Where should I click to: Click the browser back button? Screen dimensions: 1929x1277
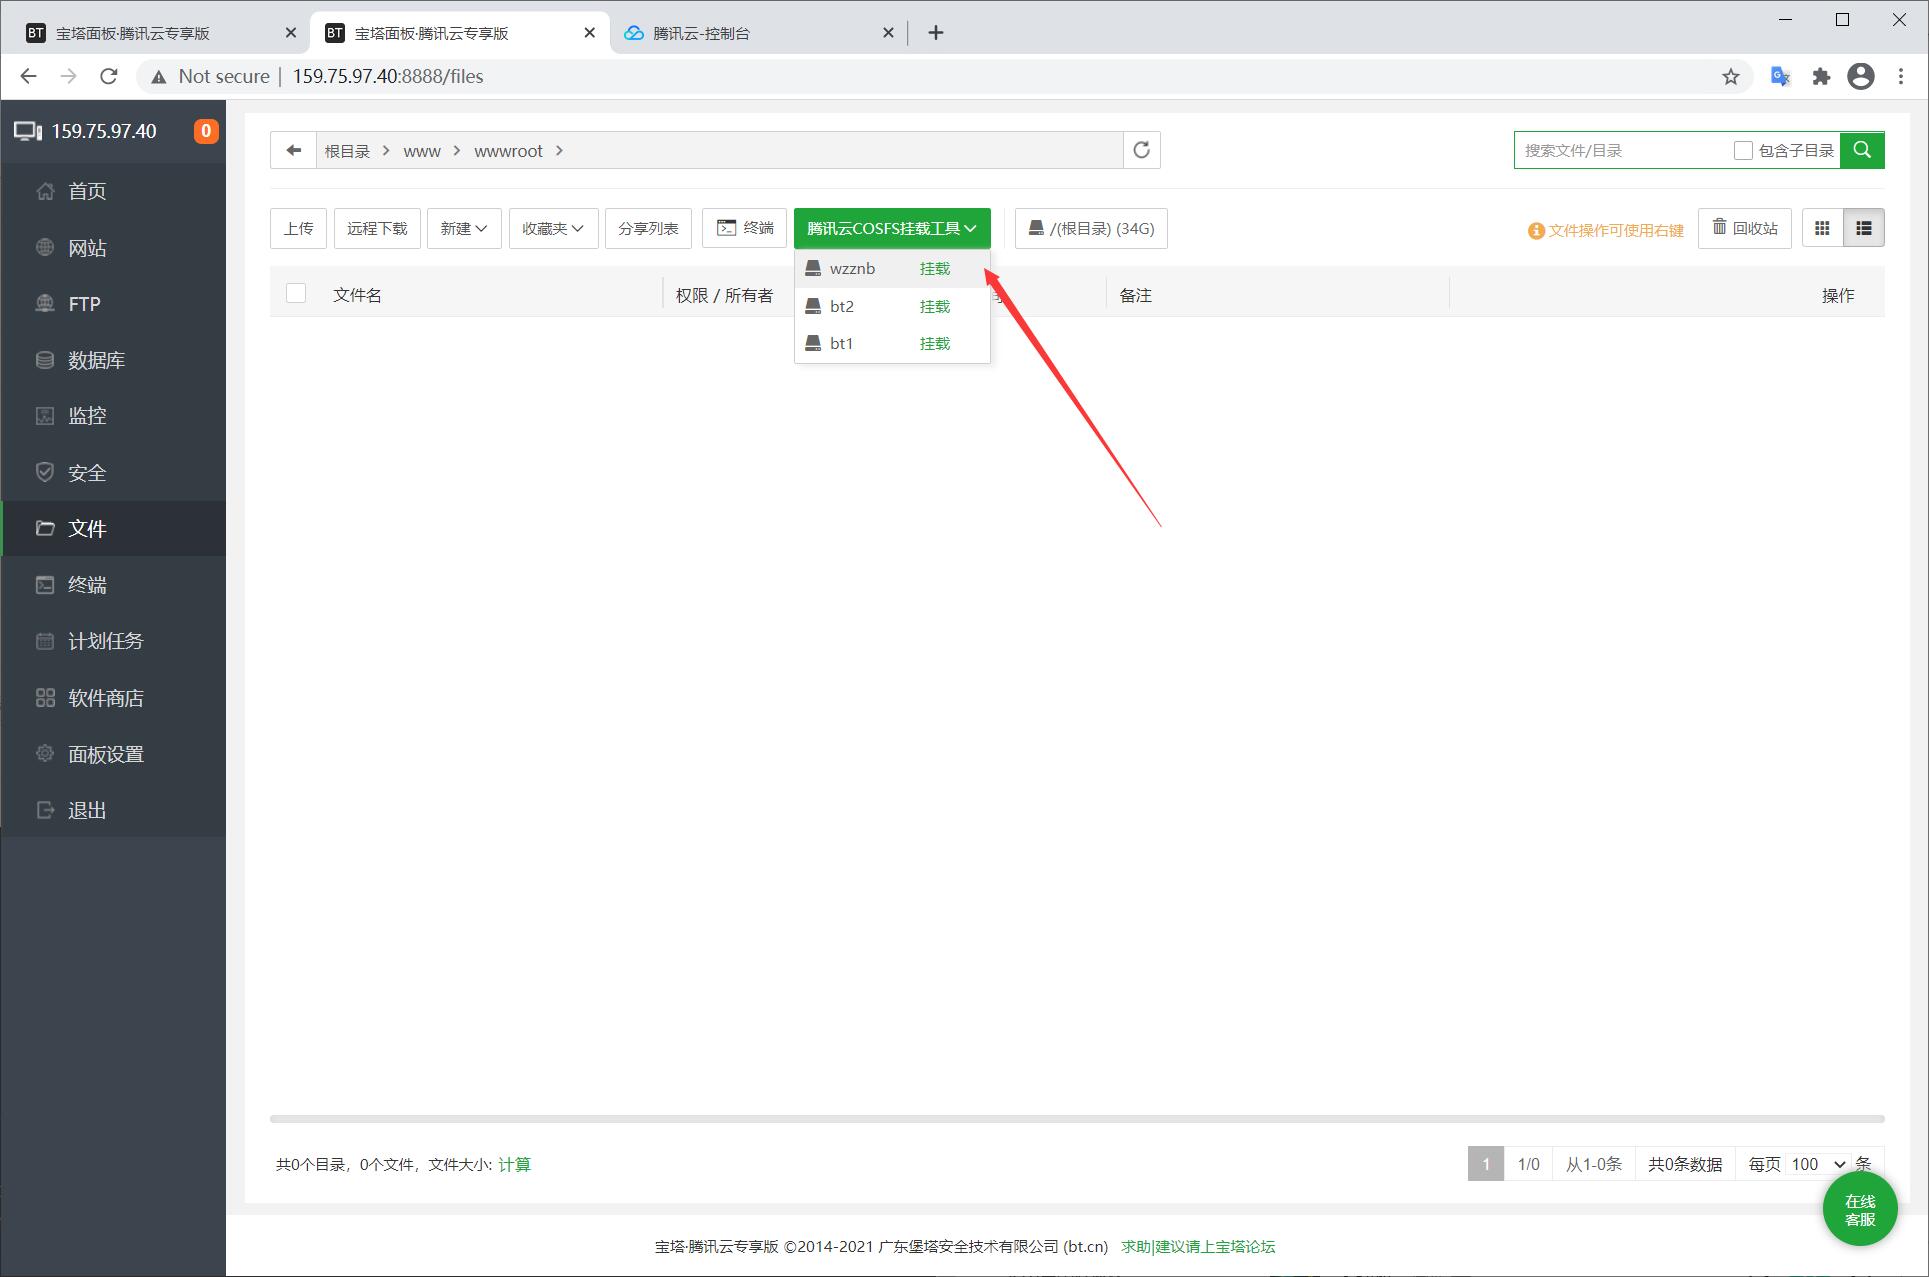pyautogui.click(x=28, y=76)
